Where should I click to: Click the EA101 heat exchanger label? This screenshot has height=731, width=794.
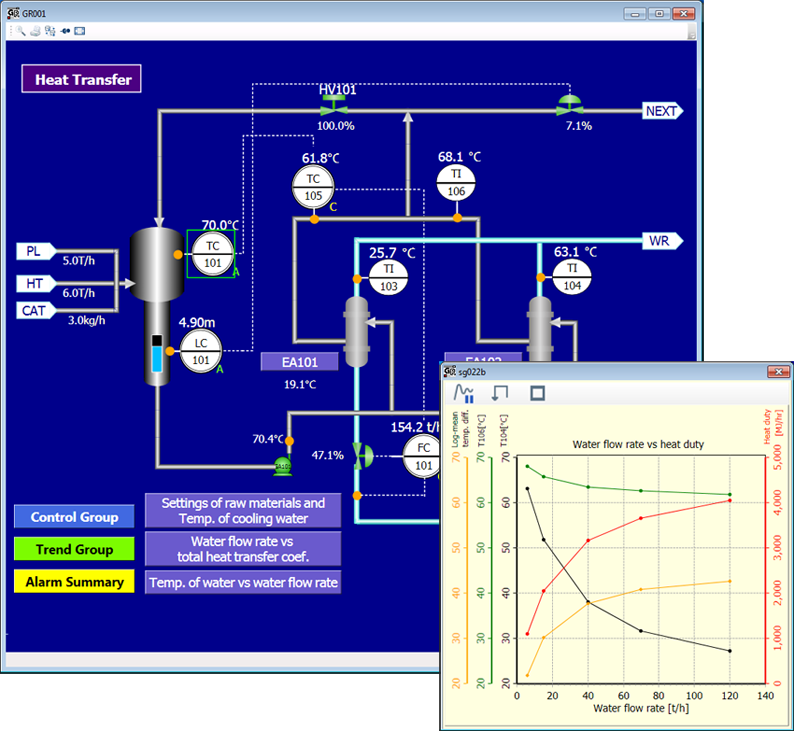pyautogui.click(x=298, y=361)
